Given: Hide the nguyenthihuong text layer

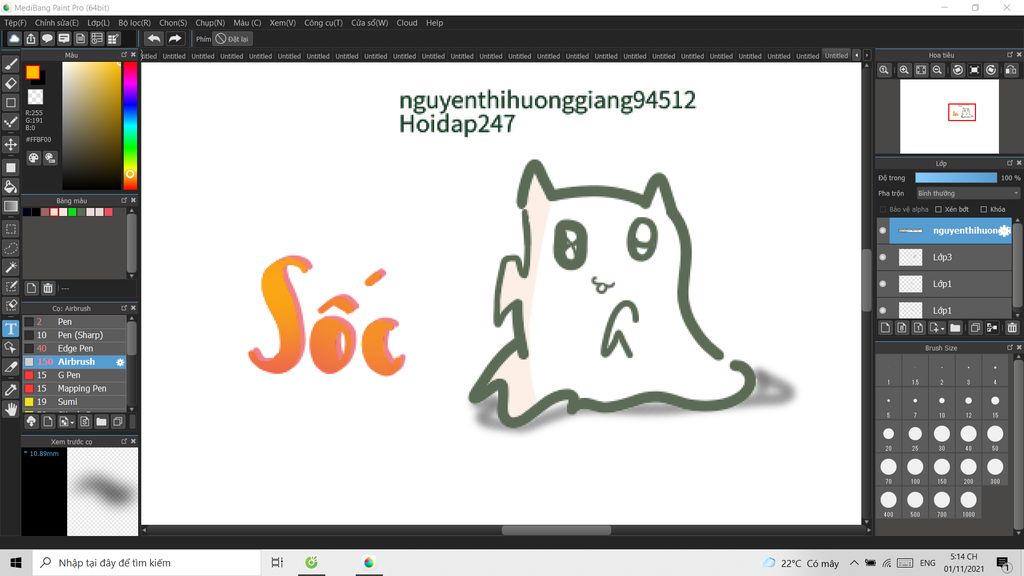Looking at the screenshot, I should [x=883, y=231].
